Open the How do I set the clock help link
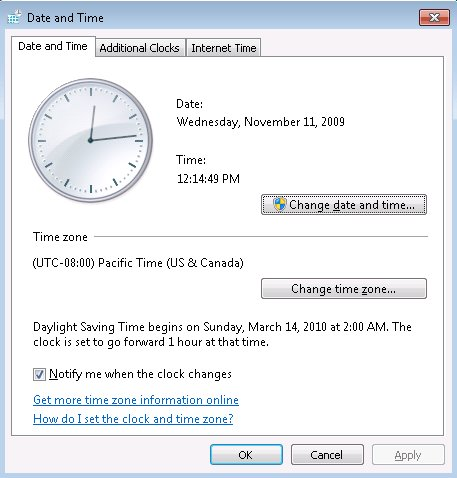 click(133, 419)
